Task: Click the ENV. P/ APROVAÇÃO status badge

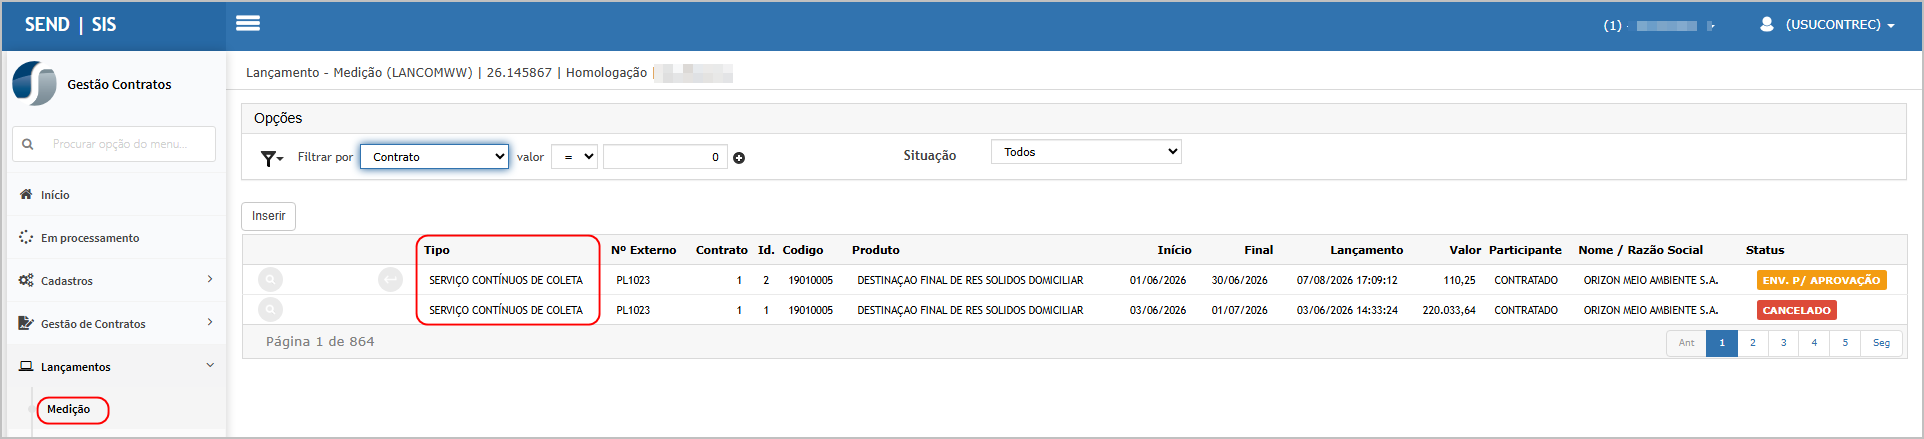Action: (x=1821, y=280)
